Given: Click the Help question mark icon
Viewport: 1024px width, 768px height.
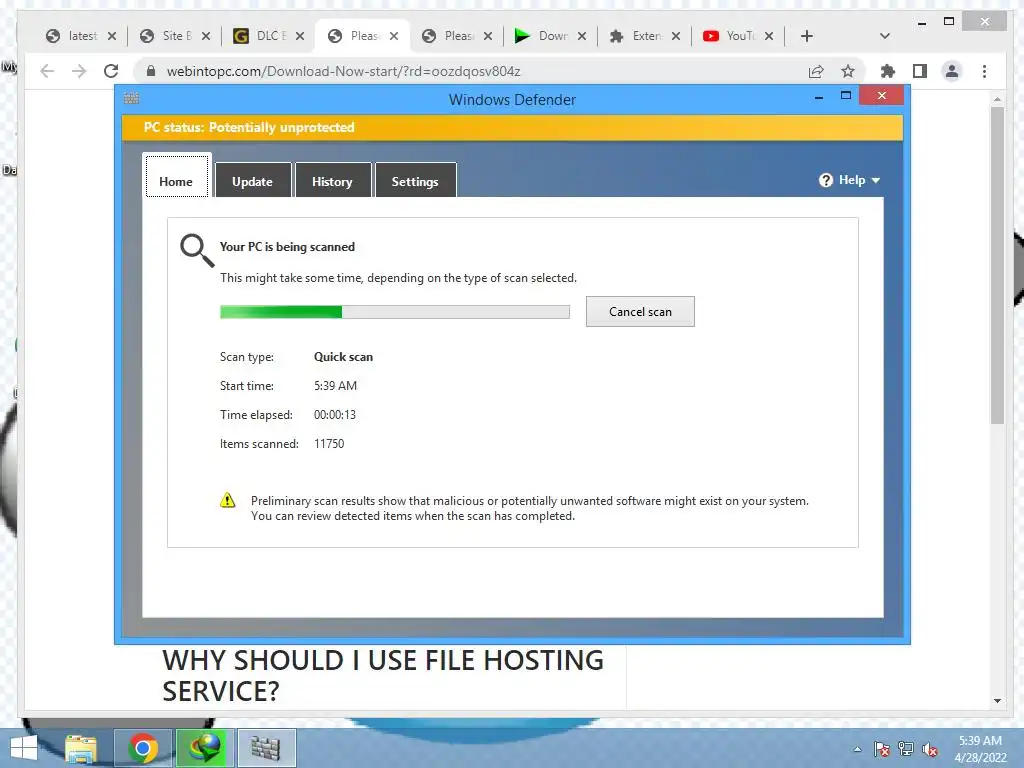Looking at the screenshot, I should (825, 180).
